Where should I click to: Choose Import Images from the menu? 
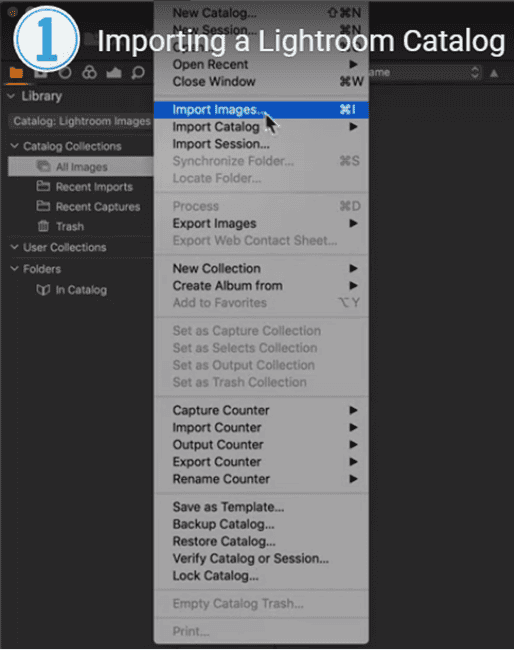(261, 110)
